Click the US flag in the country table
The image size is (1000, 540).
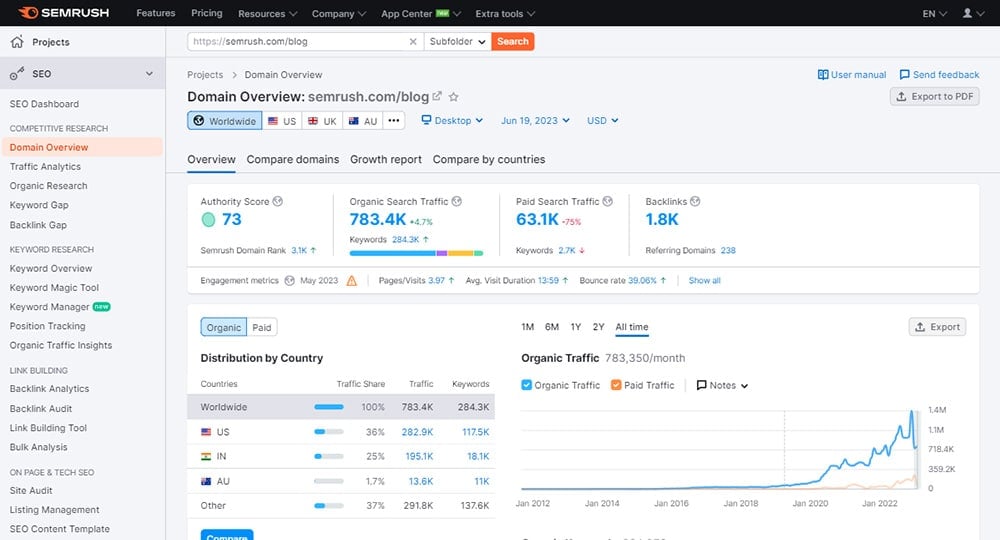point(206,432)
